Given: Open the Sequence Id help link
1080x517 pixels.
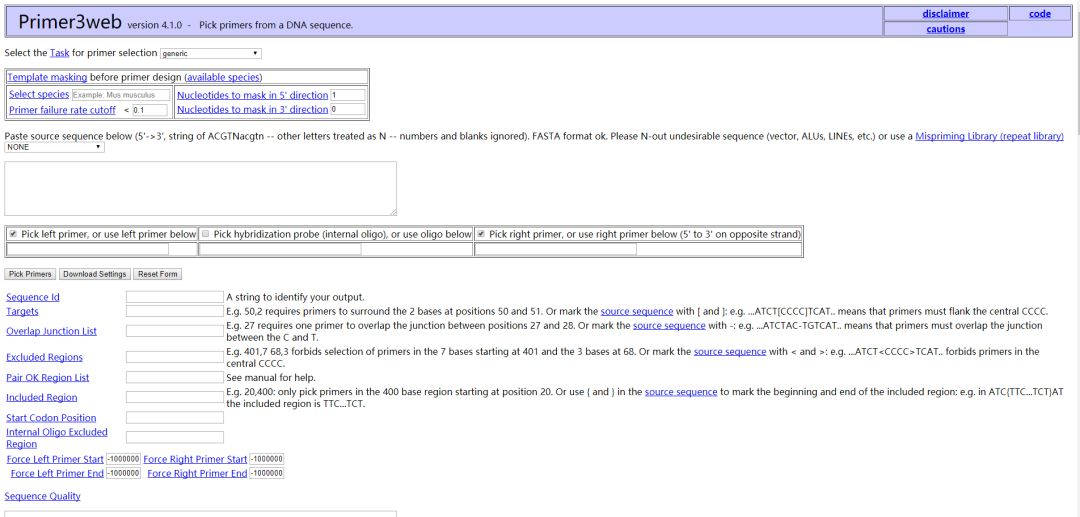Looking at the screenshot, I should click(32, 297).
